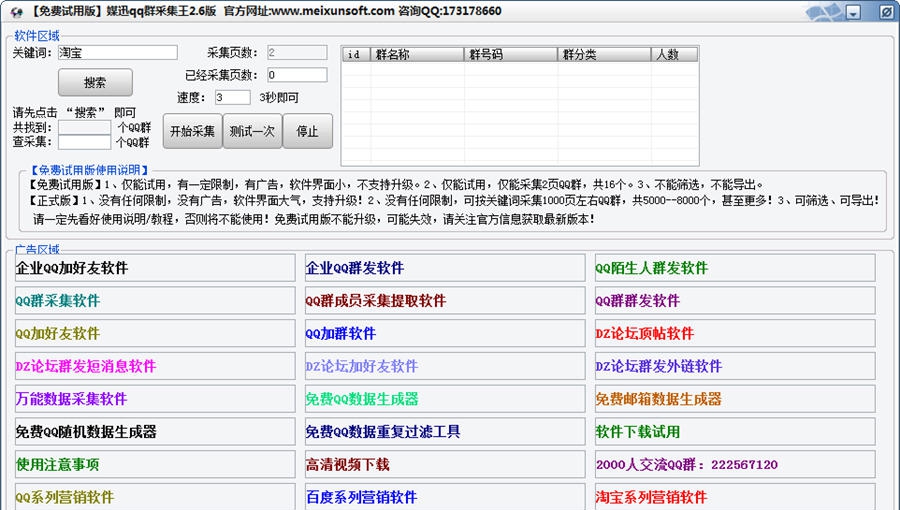Click the 搜索 search button

95,83
